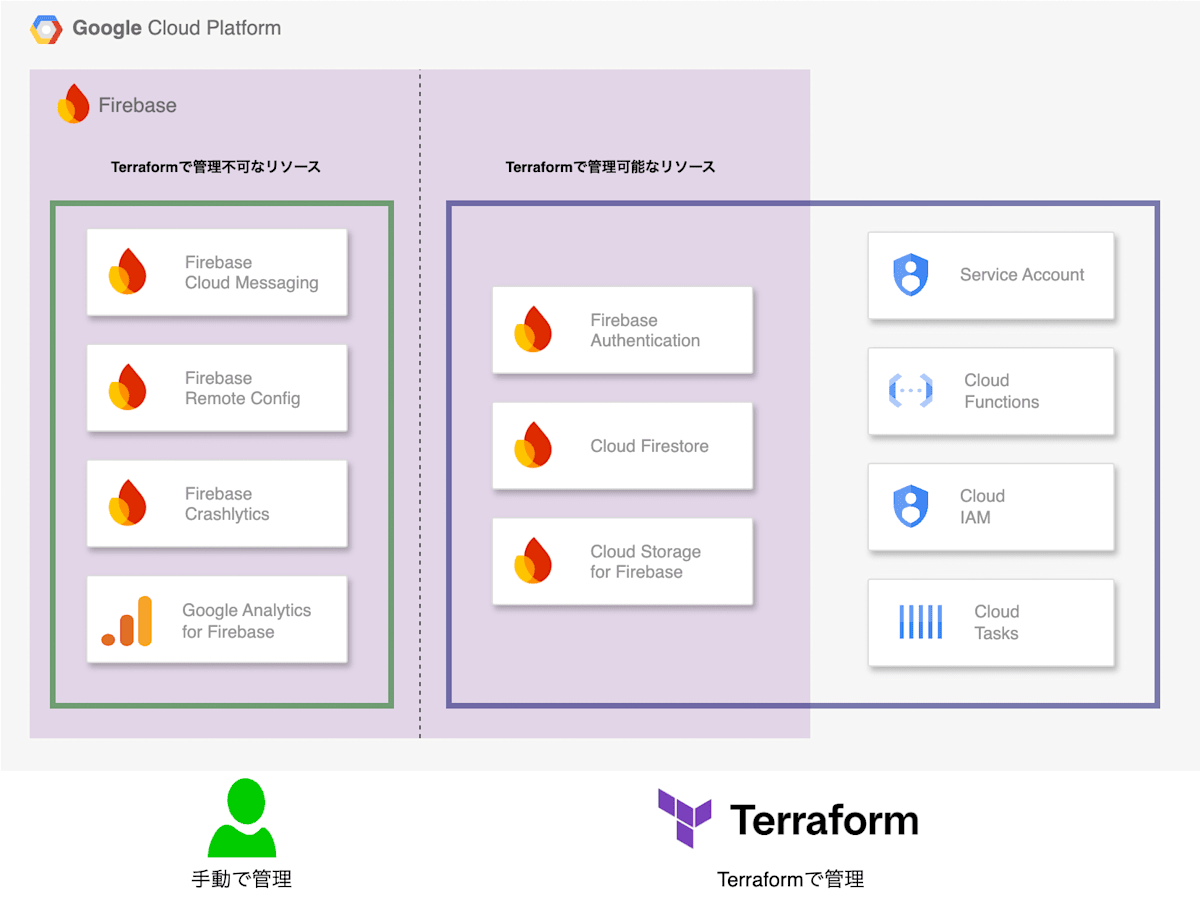Click the Firebase Crashlytics flame icon

[127, 503]
